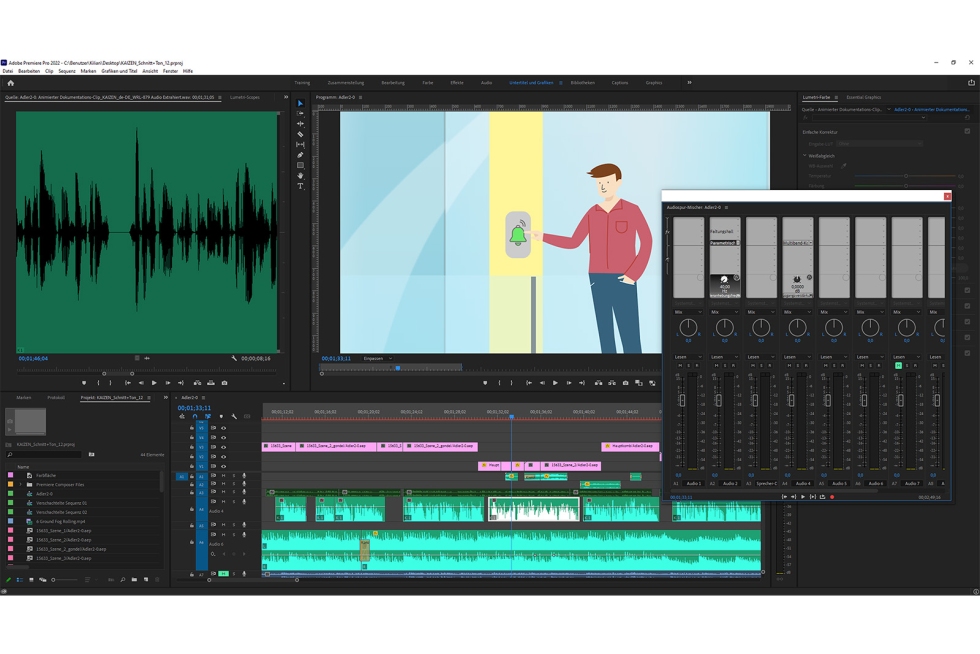The width and height of the screenshot is (980, 654).
Task: Select the Razor tool in the toolbar
Action: tap(300, 134)
